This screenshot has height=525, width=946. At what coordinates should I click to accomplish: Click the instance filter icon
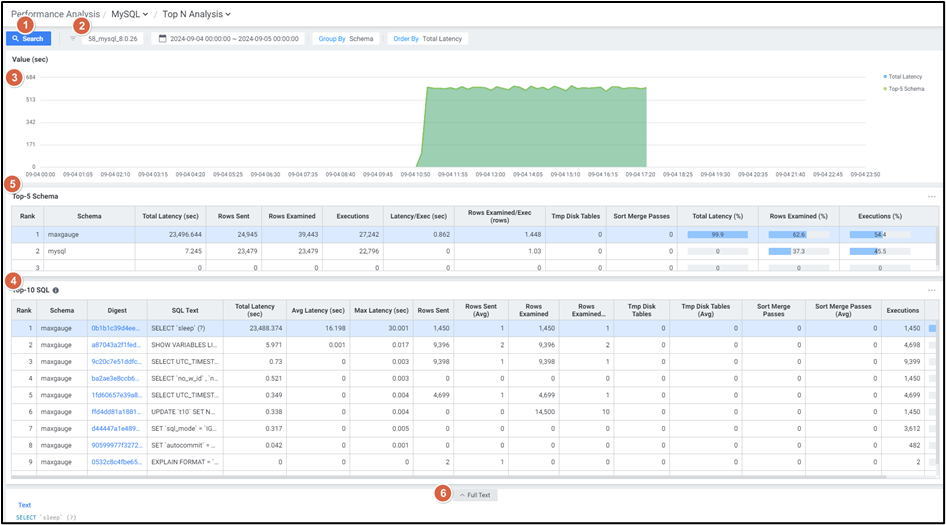tap(73, 39)
